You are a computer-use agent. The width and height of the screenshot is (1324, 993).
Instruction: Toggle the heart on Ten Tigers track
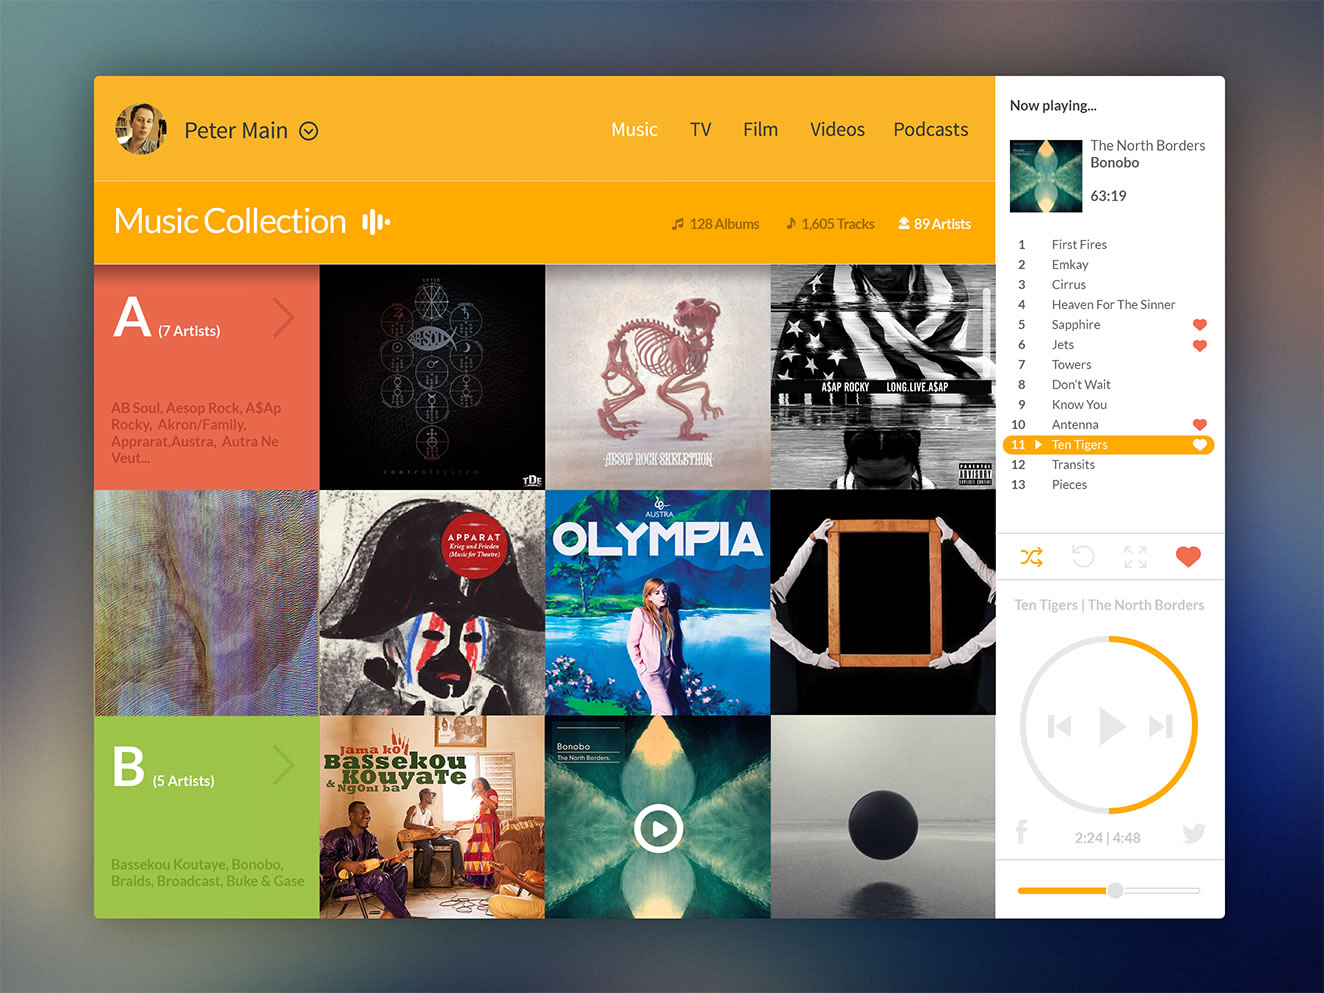(1200, 445)
